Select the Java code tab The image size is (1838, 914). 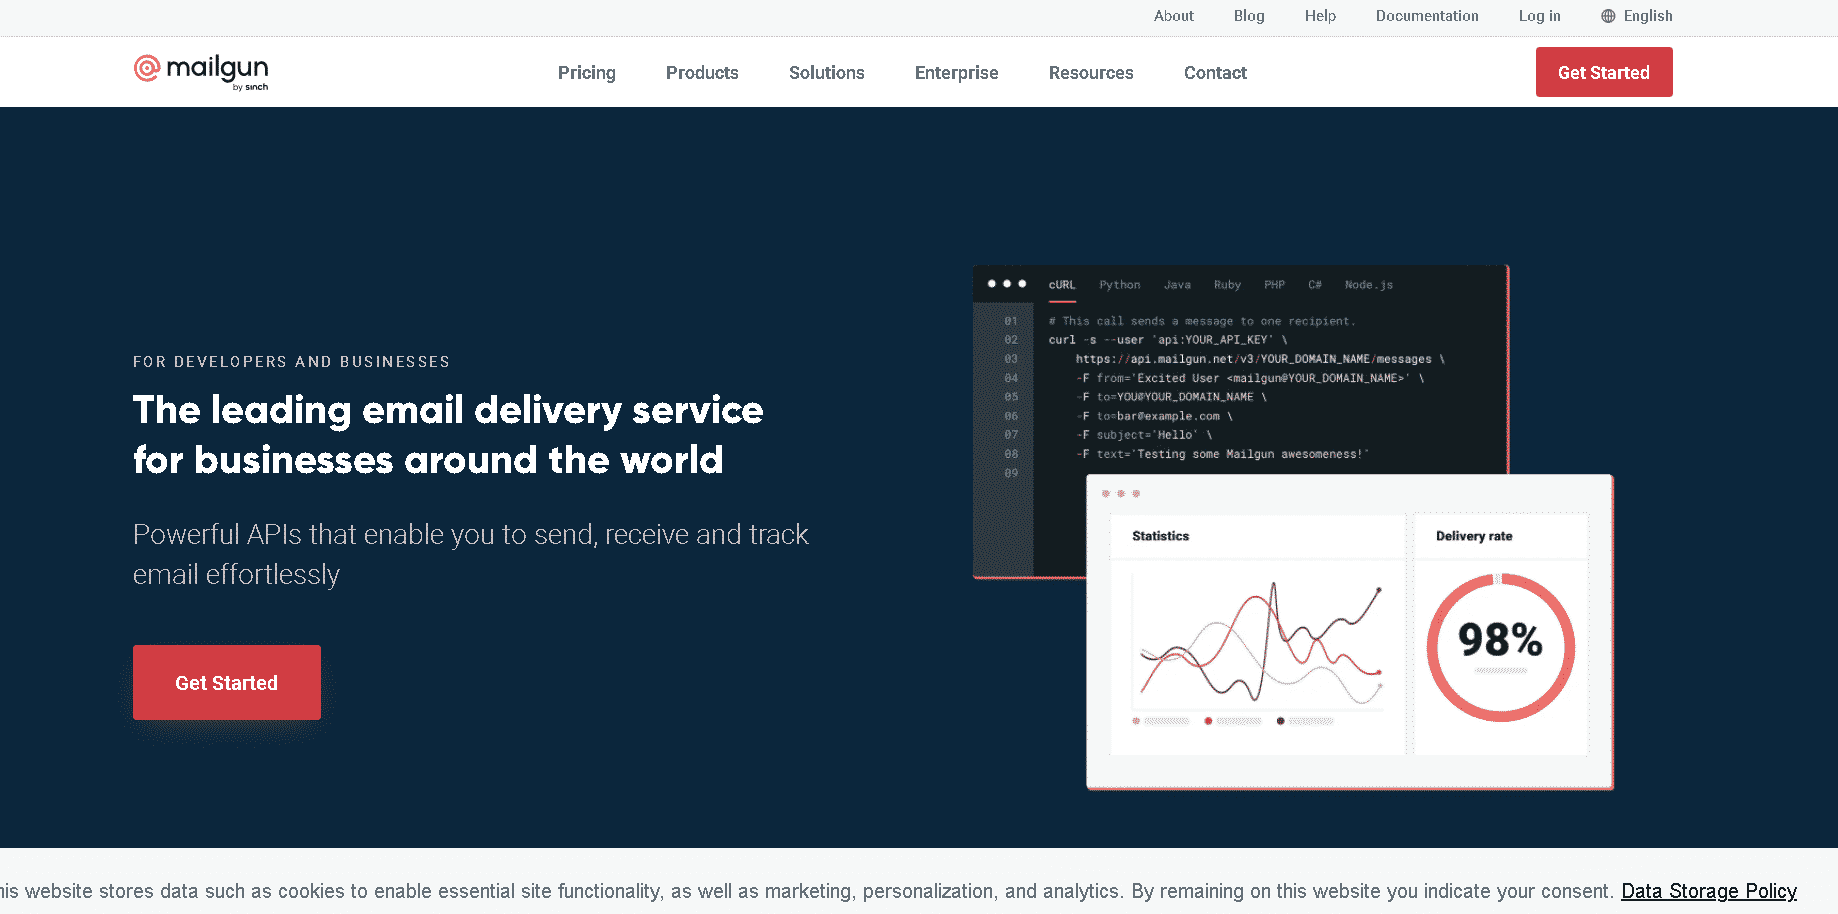pyautogui.click(x=1177, y=285)
